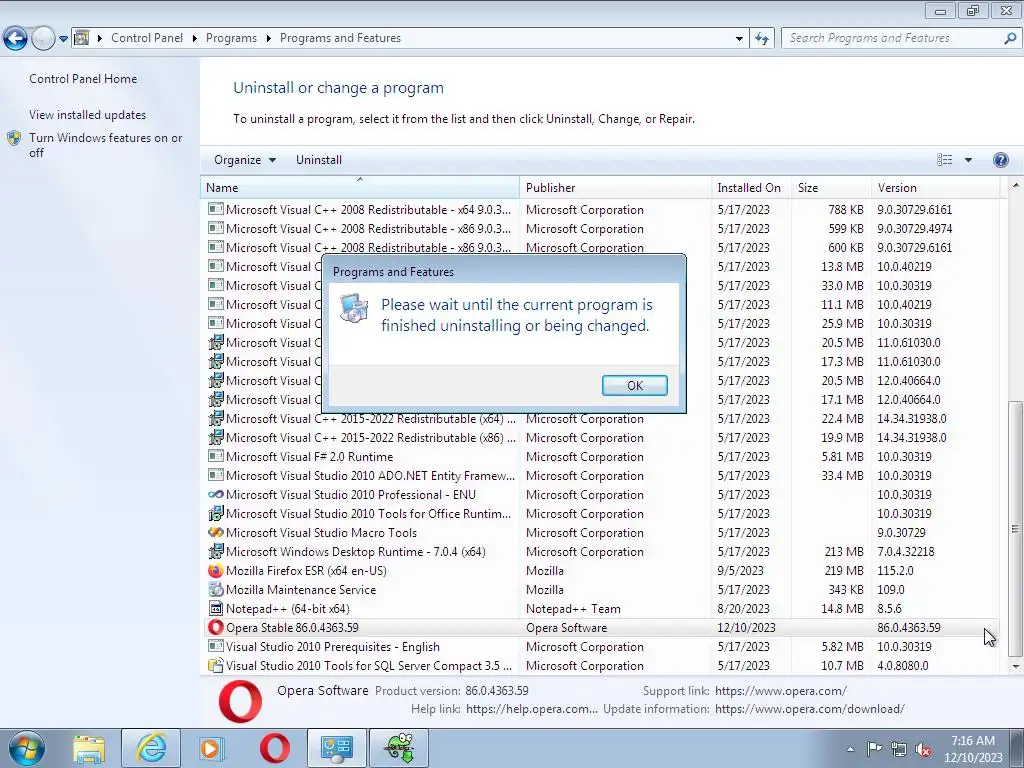Image resolution: width=1024 pixels, height=768 pixels.
Task: Sort by Installed On column header
Action: [x=751, y=187]
